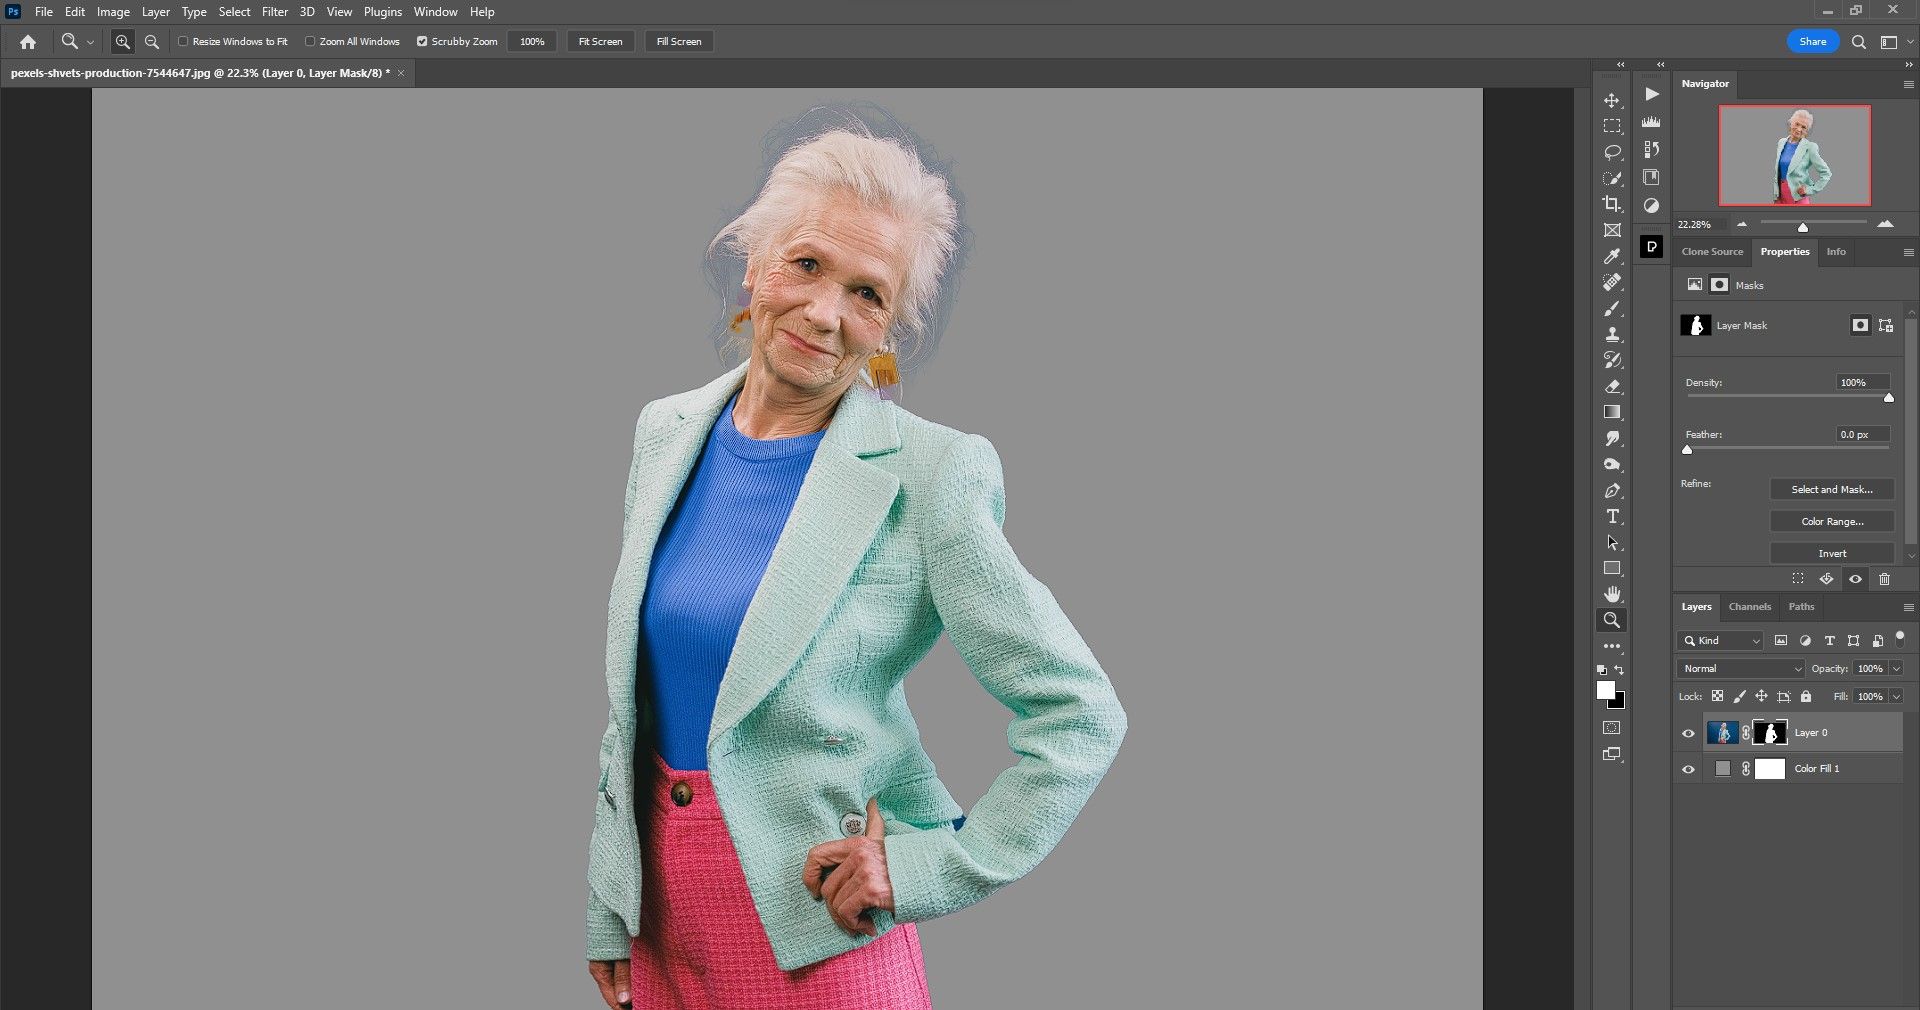Screen dimensions: 1920x1010
Task: Click the Select and Mask button
Action: click(1831, 489)
